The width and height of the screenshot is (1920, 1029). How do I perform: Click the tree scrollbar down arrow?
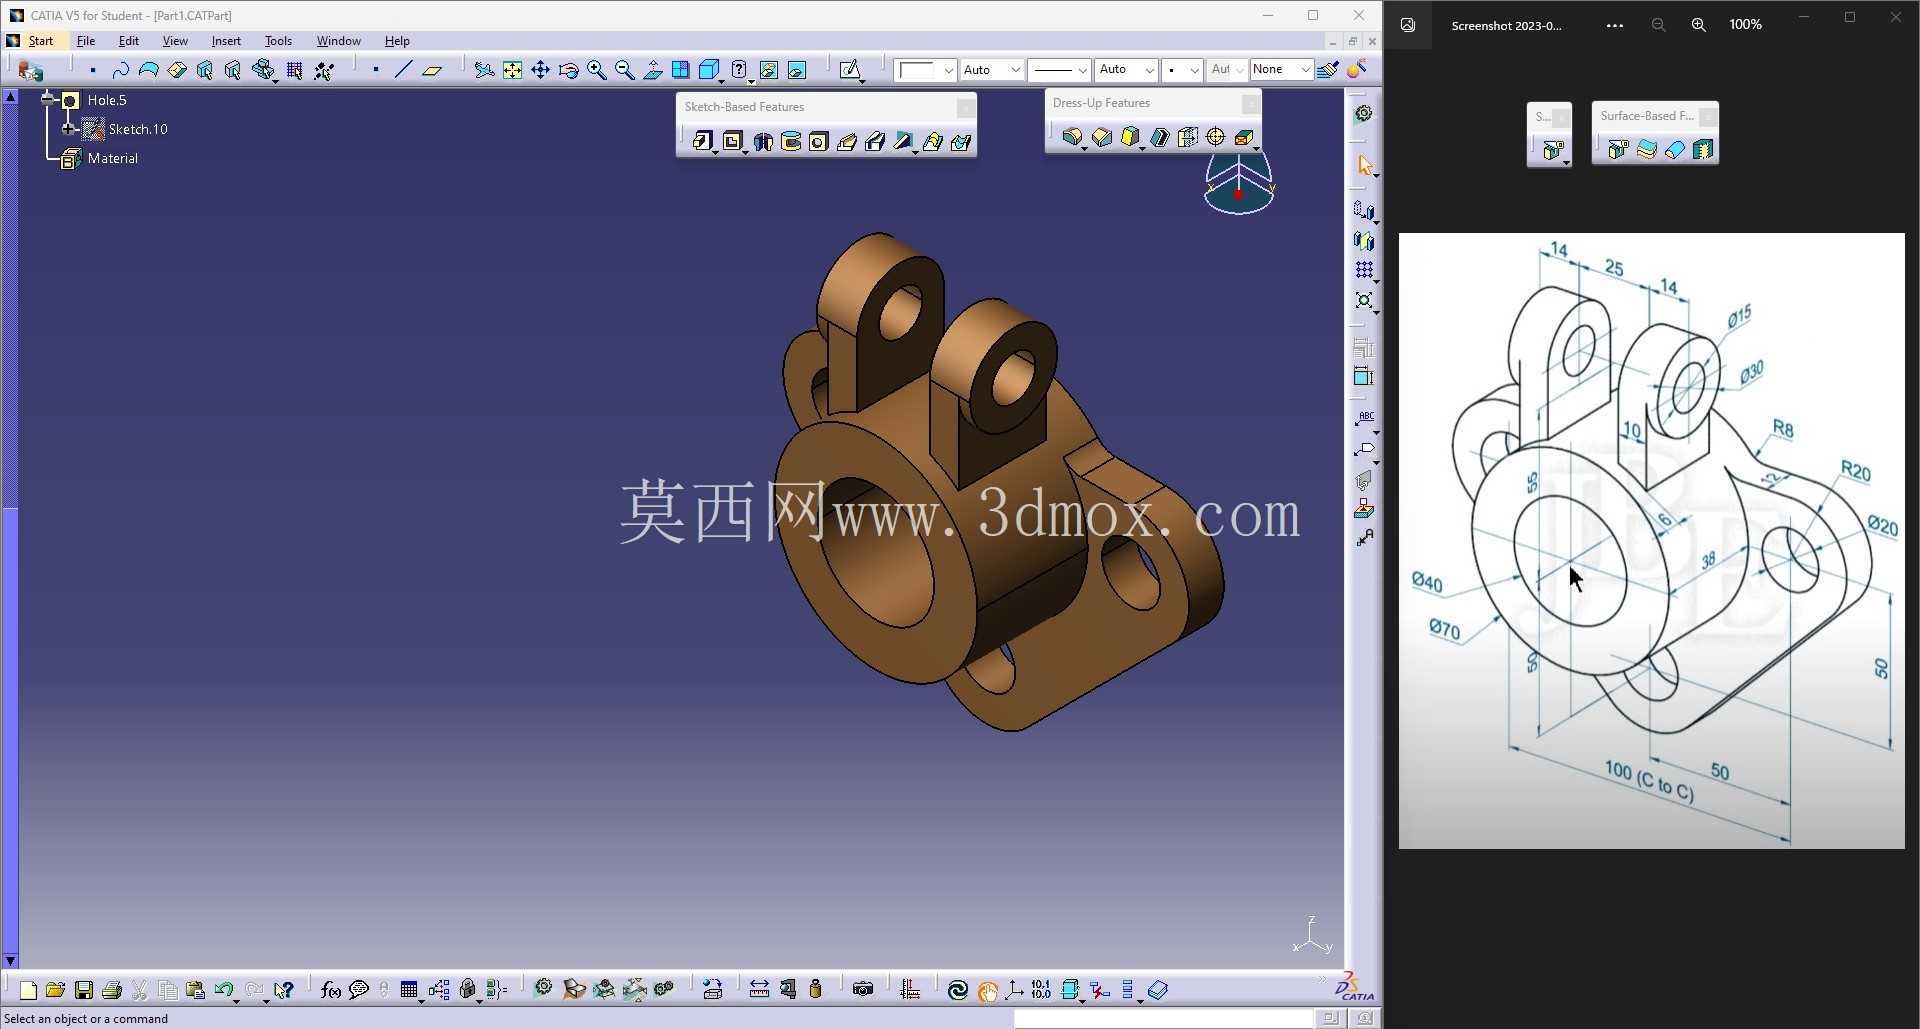10,961
